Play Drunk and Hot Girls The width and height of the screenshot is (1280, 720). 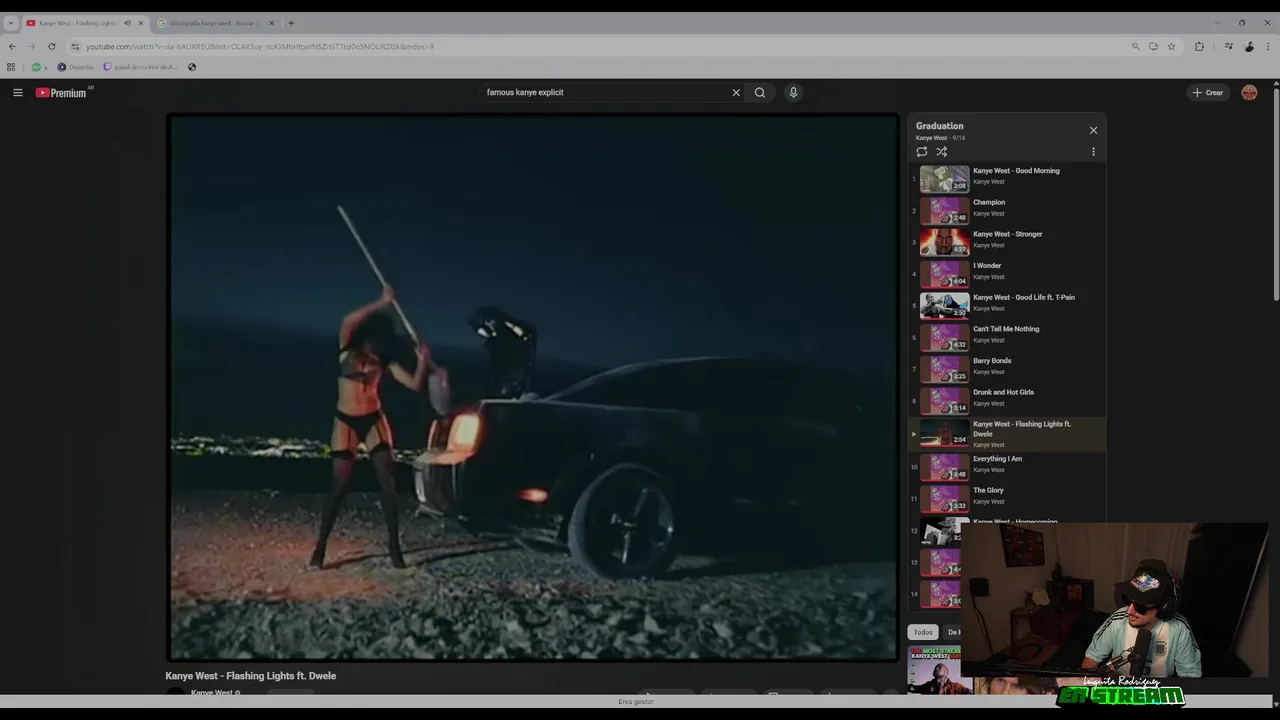click(1007, 399)
